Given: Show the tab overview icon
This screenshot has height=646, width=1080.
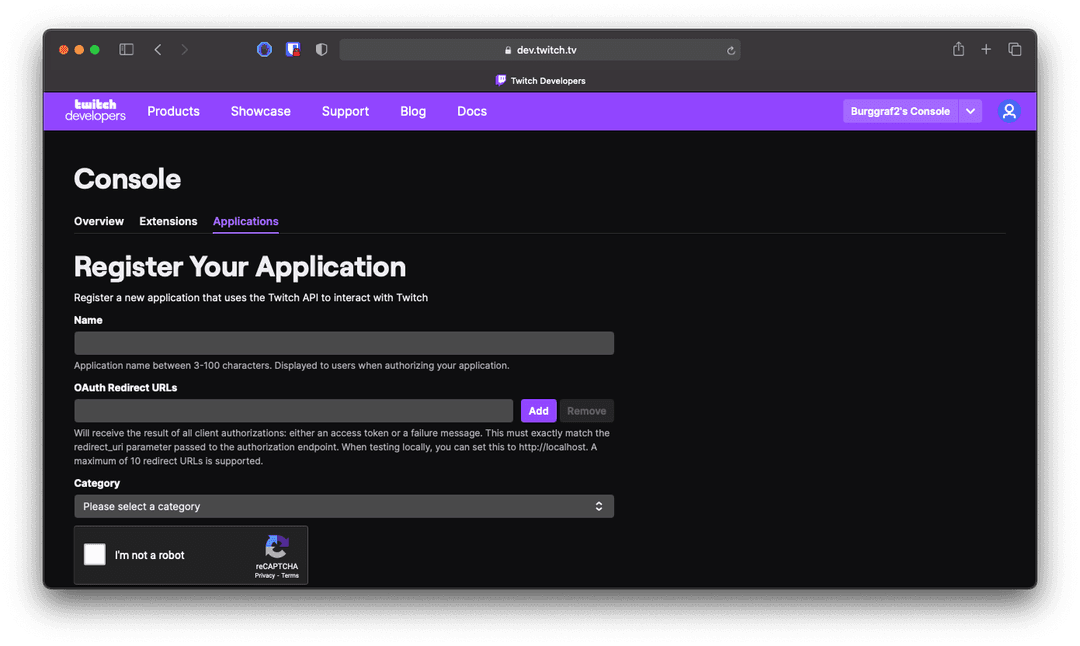Looking at the screenshot, I should tap(1014, 48).
